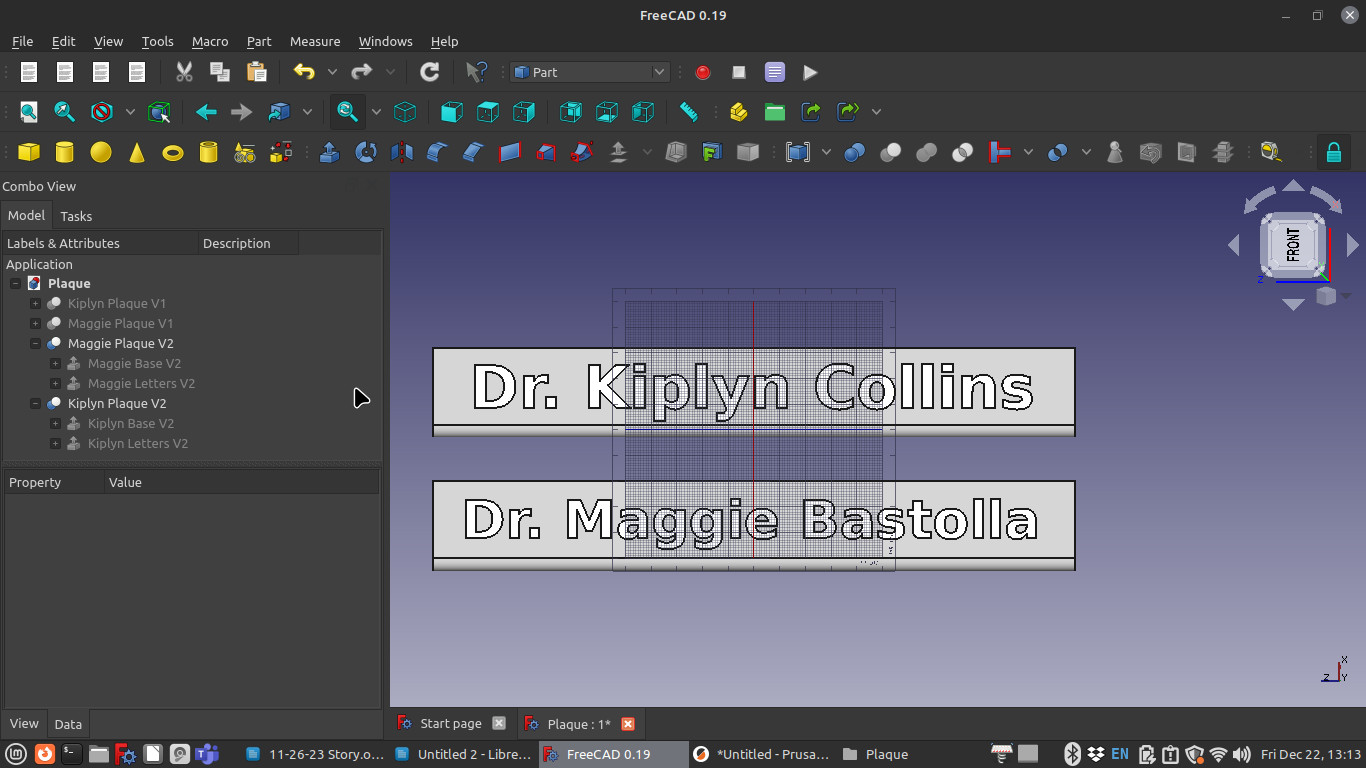Collapse the Kiplyn Plaque V2 node
This screenshot has width=1366, height=768.
[36, 404]
